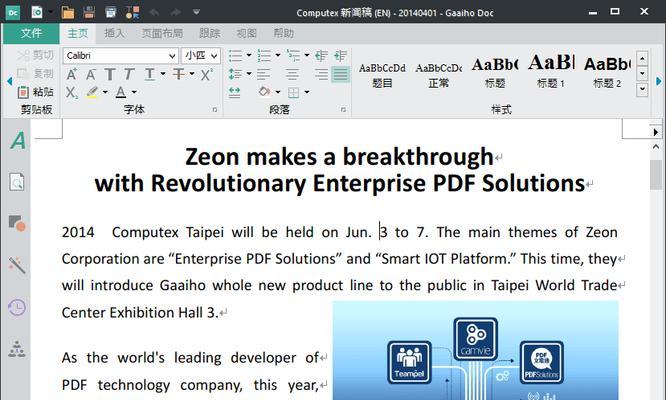Decrease font size with A- icon
Screen dimensions: 666x400
(x=90, y=74)
